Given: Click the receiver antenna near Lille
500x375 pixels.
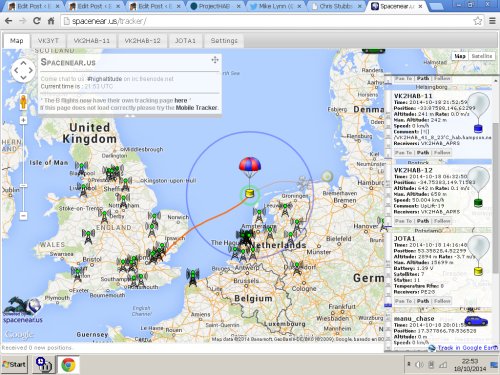Looking at the screenshot, I should (193, 277).
